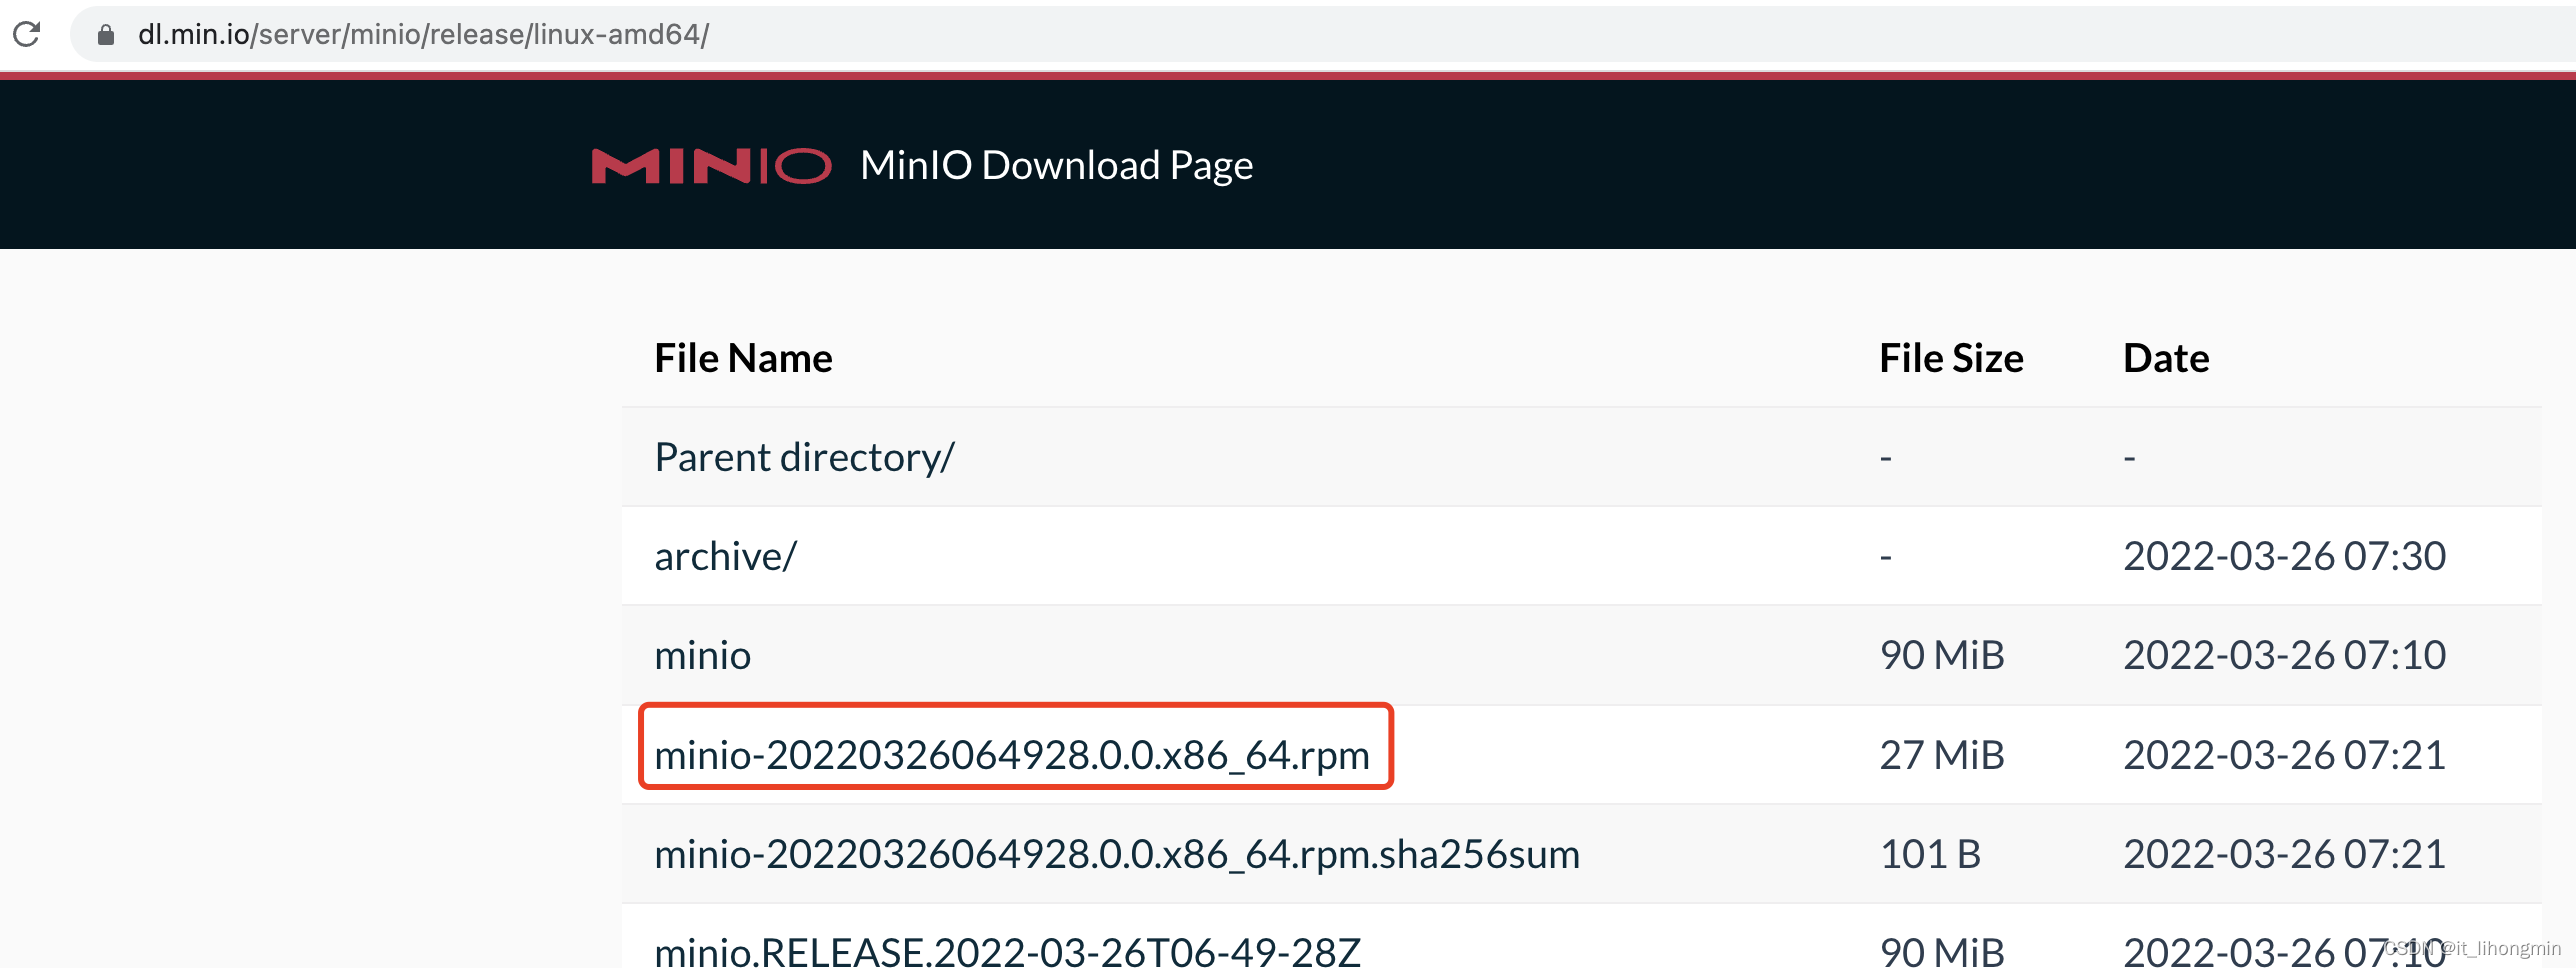Click the File Name column header
2576x968 pixels.
point(743,358)
